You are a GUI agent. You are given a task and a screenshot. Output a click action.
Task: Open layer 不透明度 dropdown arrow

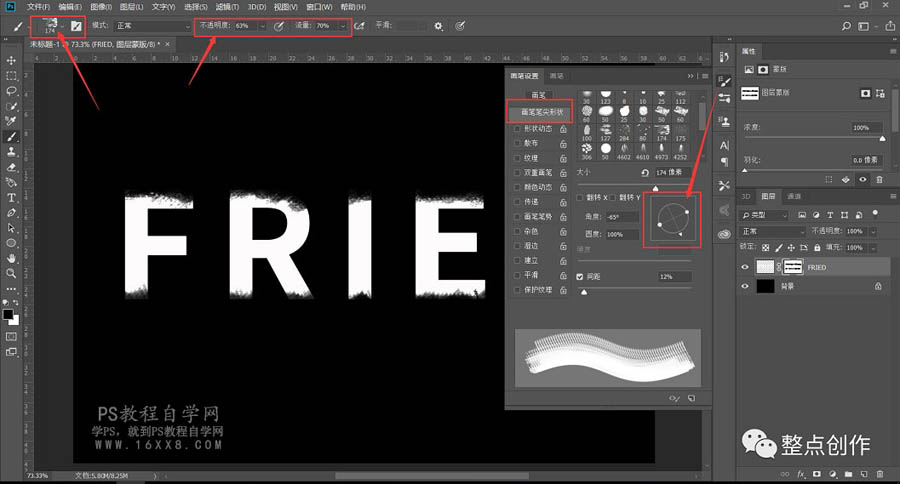[x=873, y=231]
